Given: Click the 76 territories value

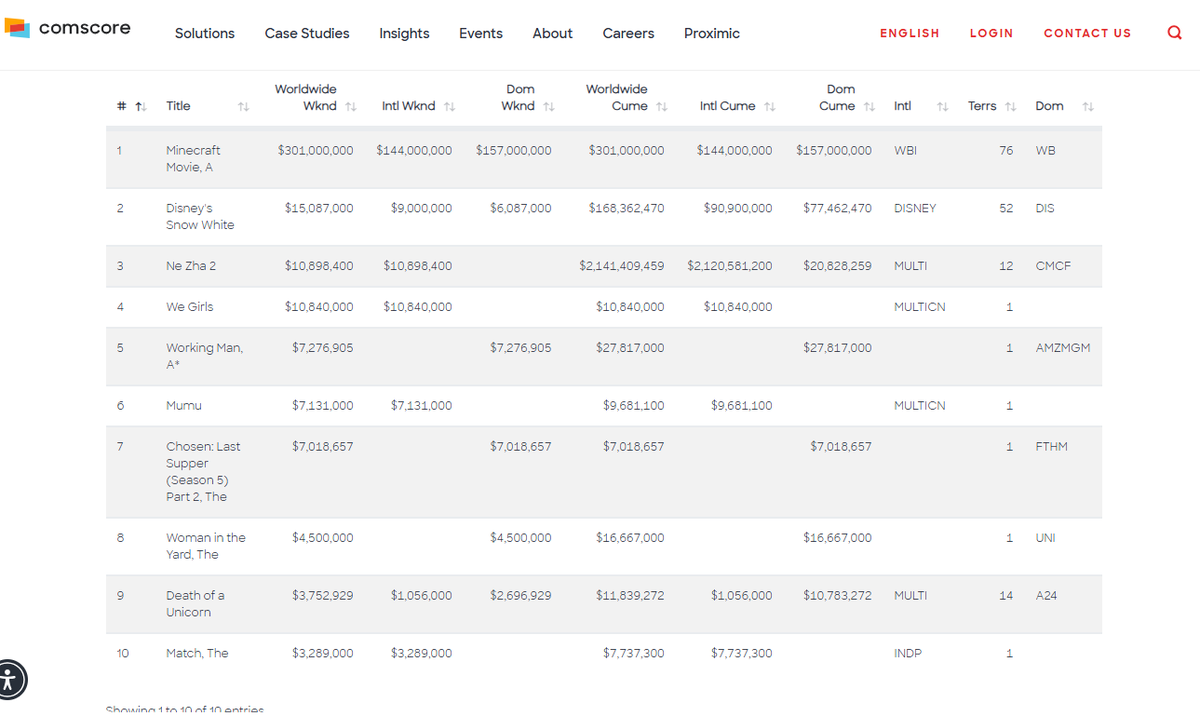Looking at the screenshot, I should (x=1006, y=150).
